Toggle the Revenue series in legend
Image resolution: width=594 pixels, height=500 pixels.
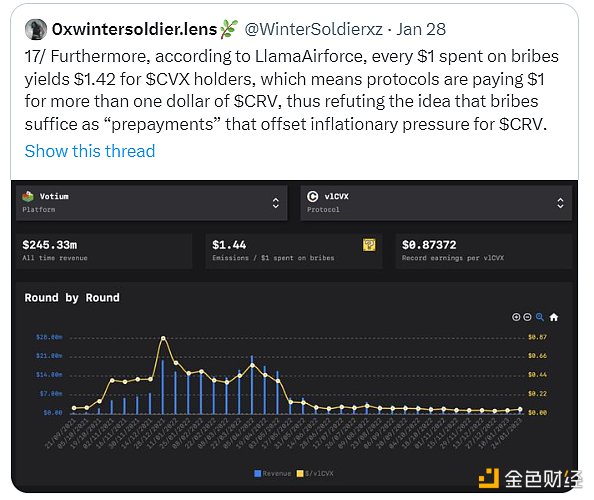coord(273,473)
